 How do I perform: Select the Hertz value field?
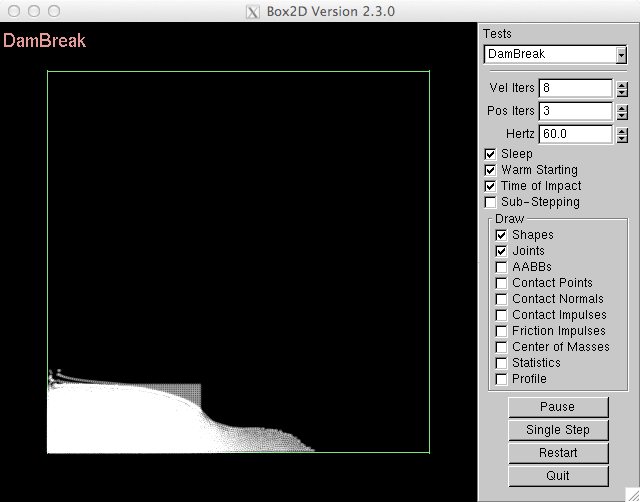coord(575,133)
